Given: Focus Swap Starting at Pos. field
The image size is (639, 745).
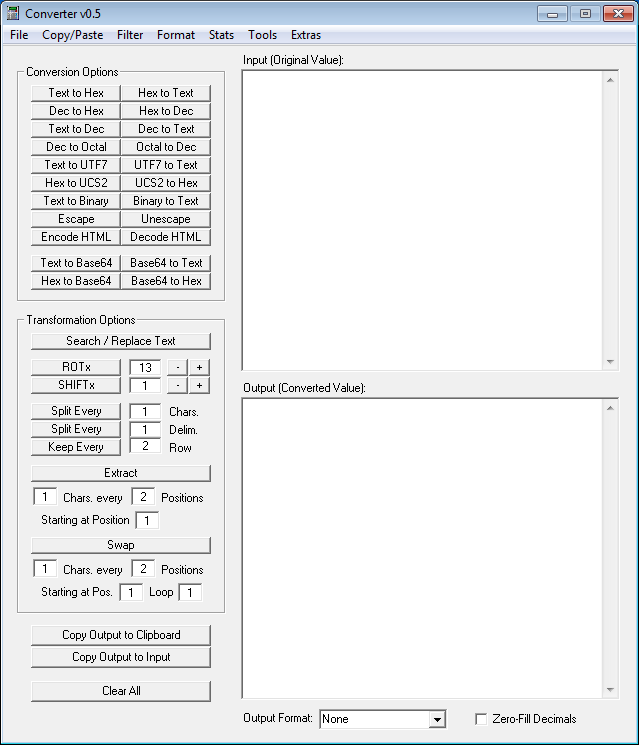Looking at the screenshot, I should (131, 592).
